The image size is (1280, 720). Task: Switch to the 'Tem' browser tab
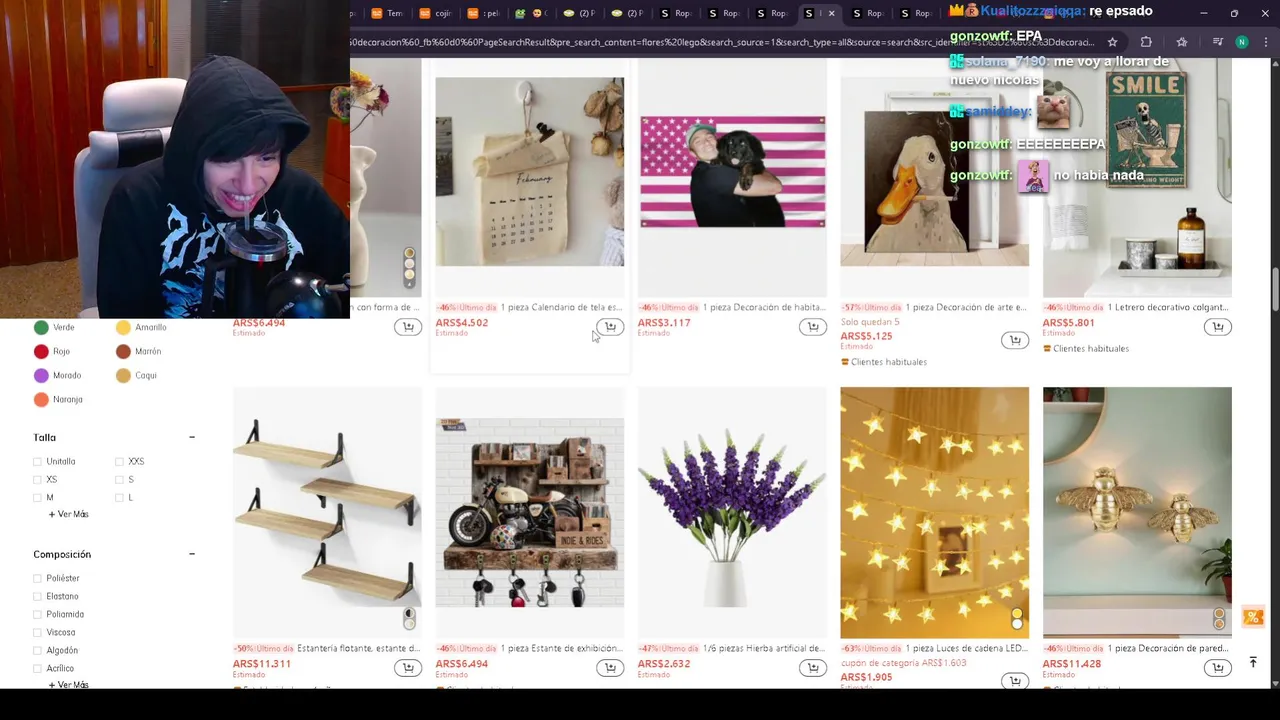pos(387,13)
